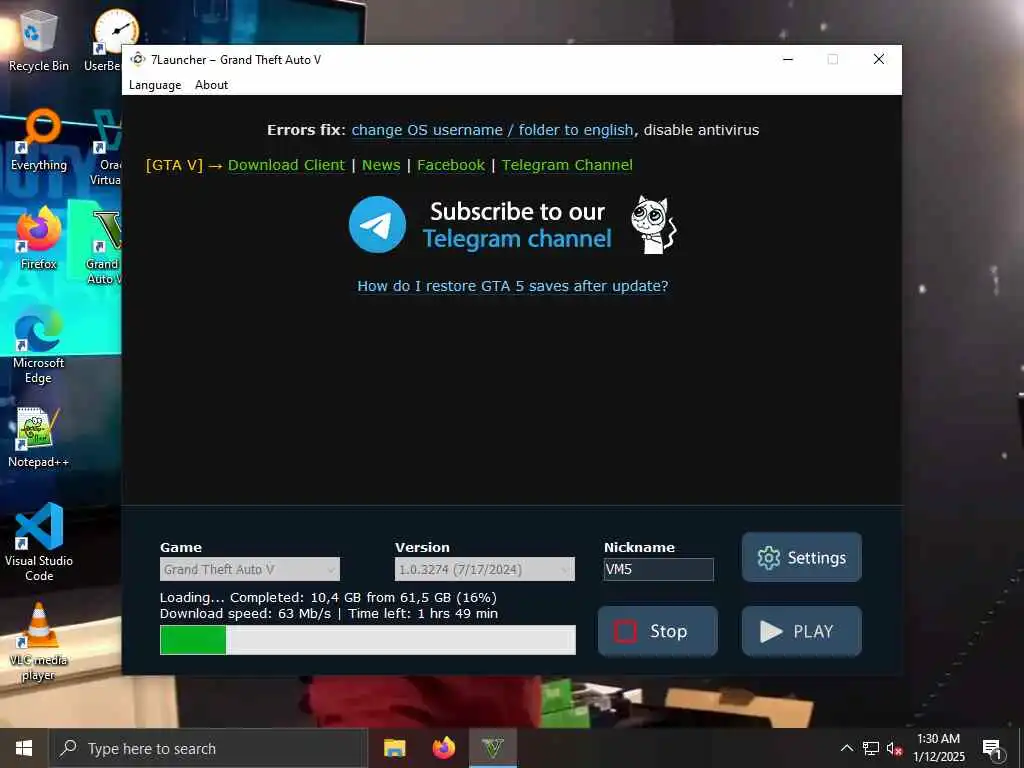This screenshot has width=1024, height=768.
Task: Click the PLAY button
Action: coord(801,631)
